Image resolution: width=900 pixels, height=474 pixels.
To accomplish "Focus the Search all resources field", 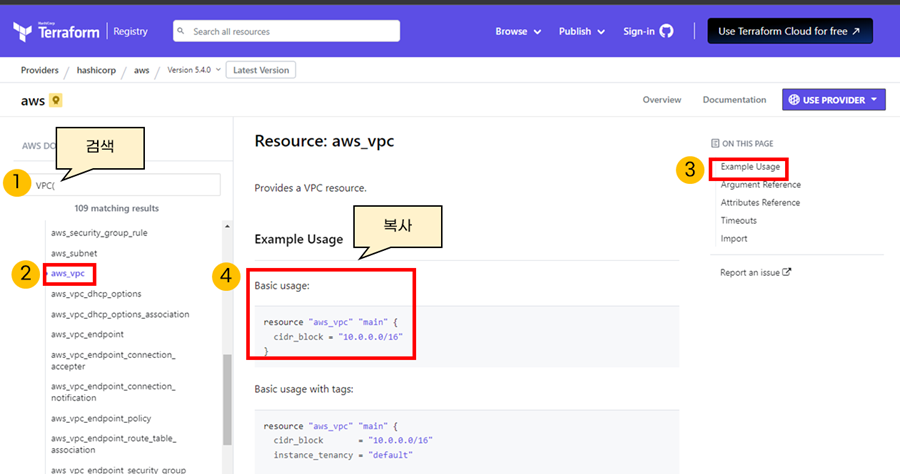I will pyautogui.click(x=286, y=31).
